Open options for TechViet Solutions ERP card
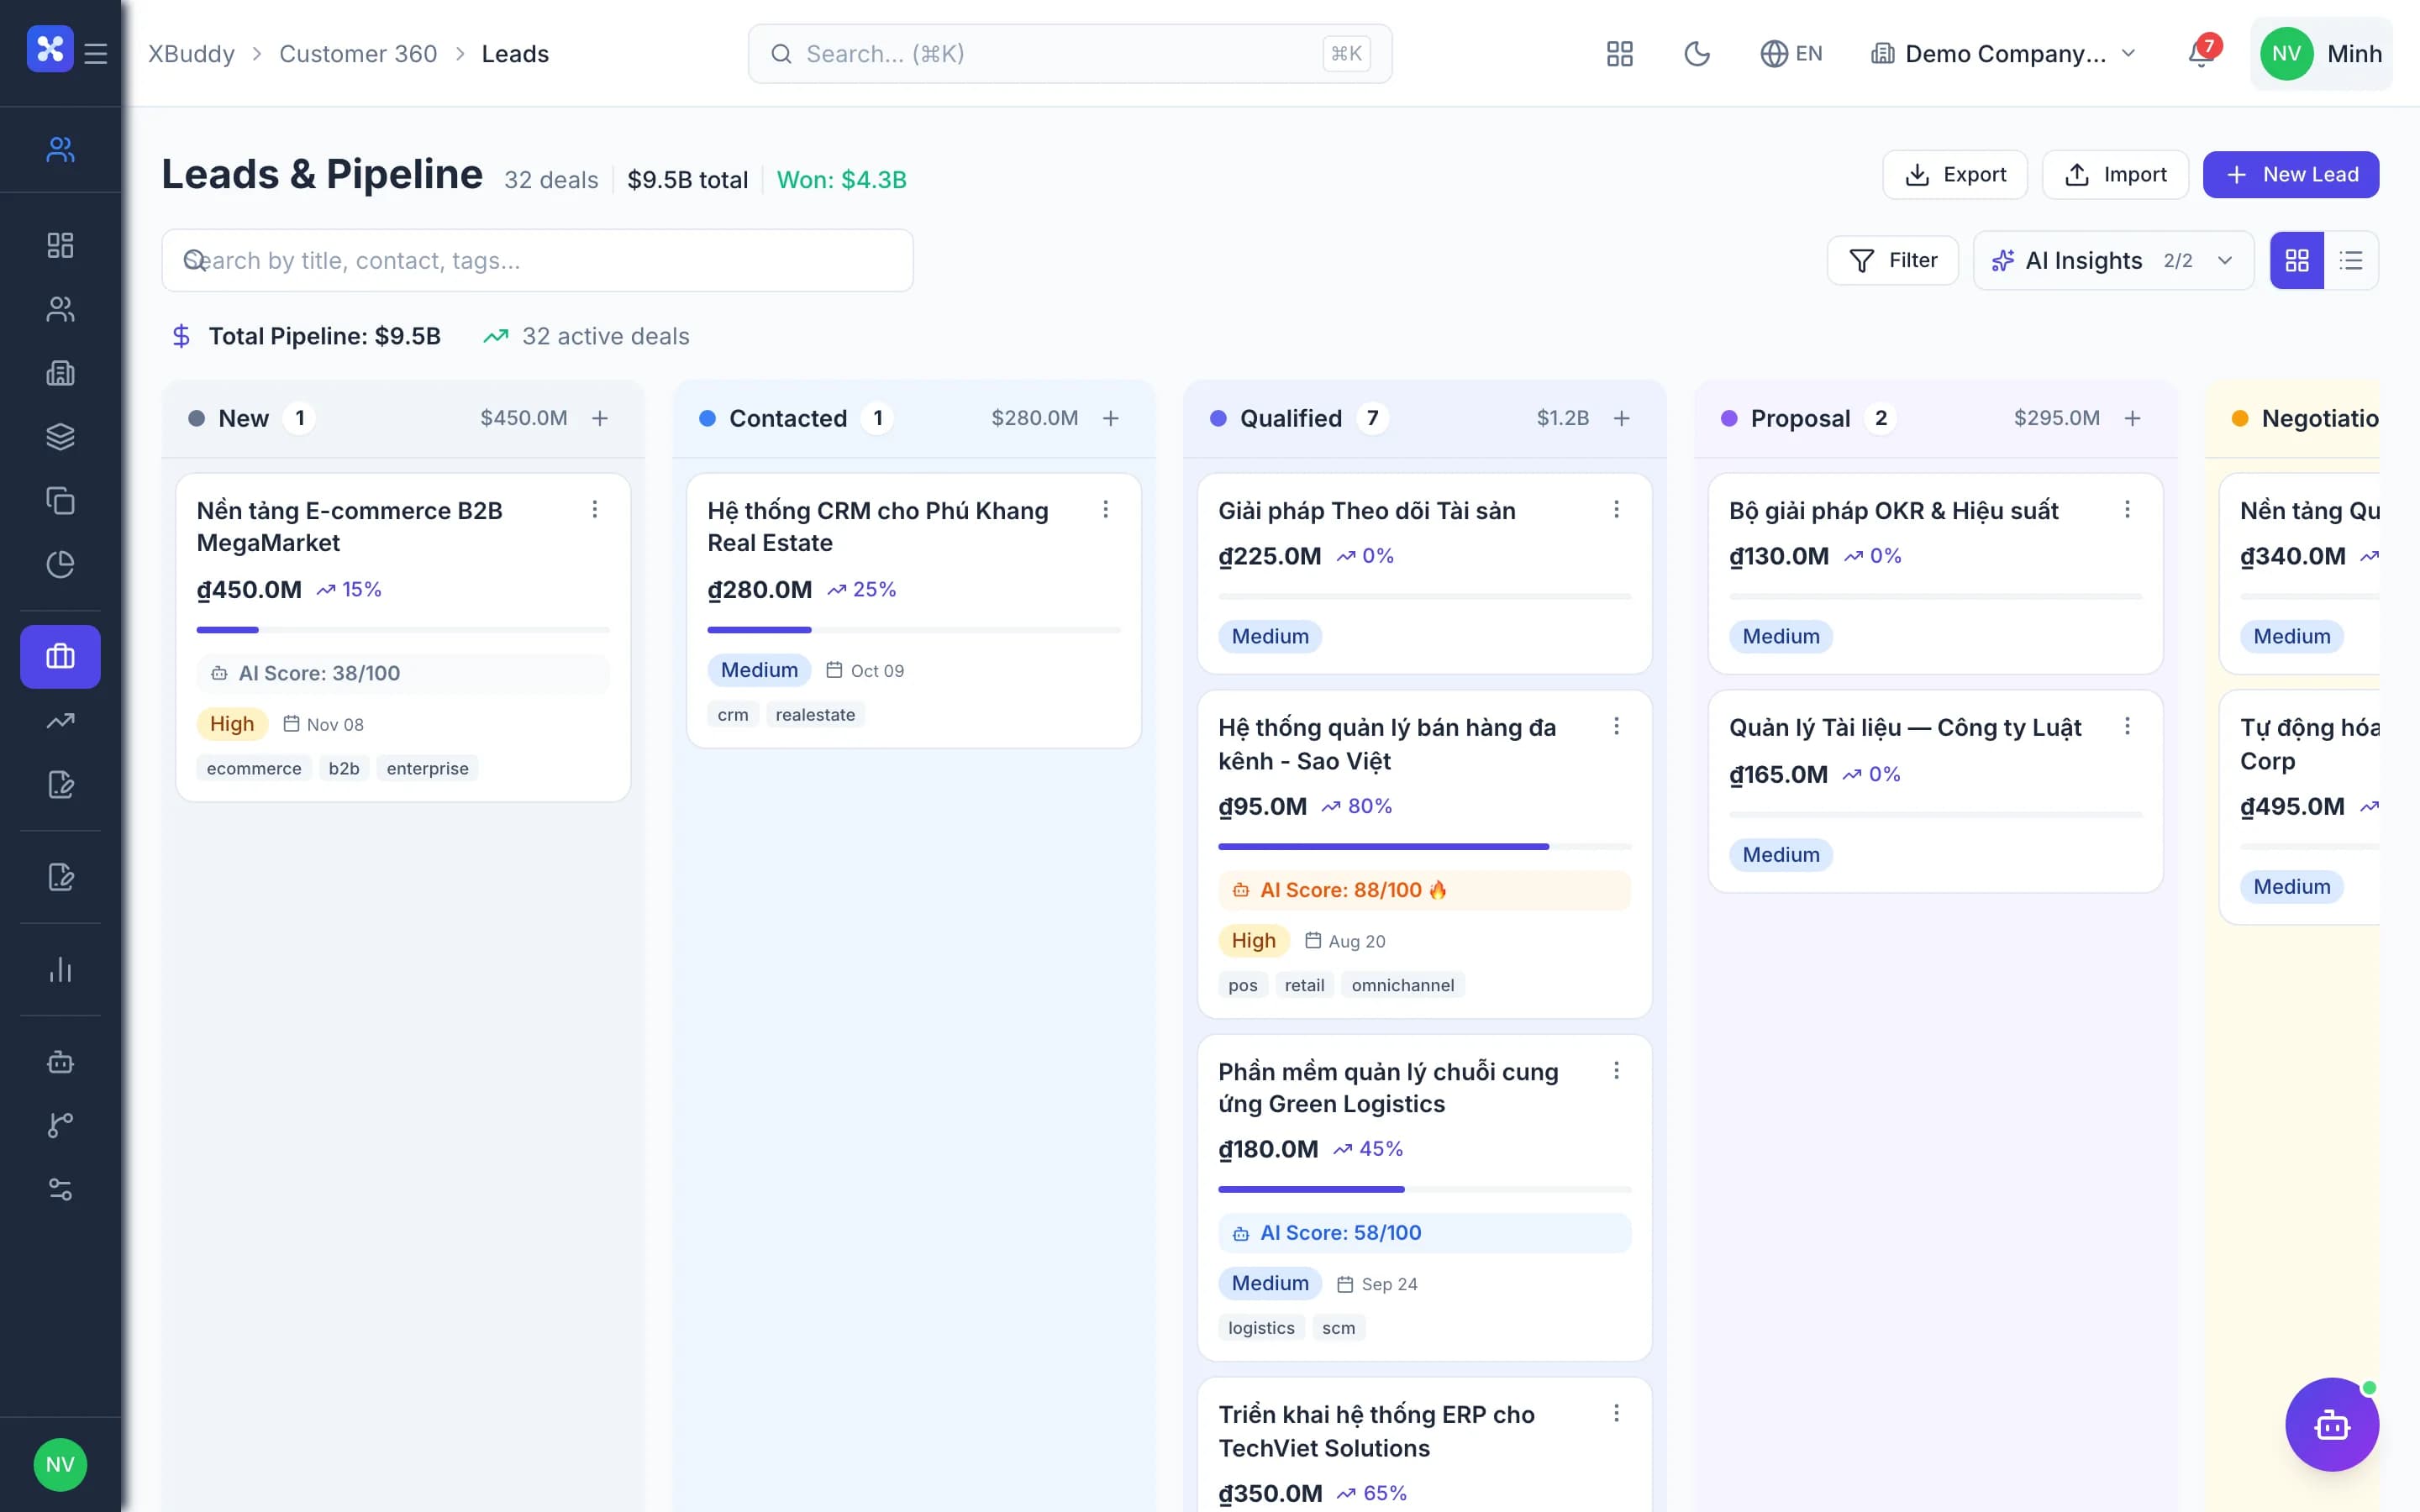The image size is (2420, 1512). 1616,1413
